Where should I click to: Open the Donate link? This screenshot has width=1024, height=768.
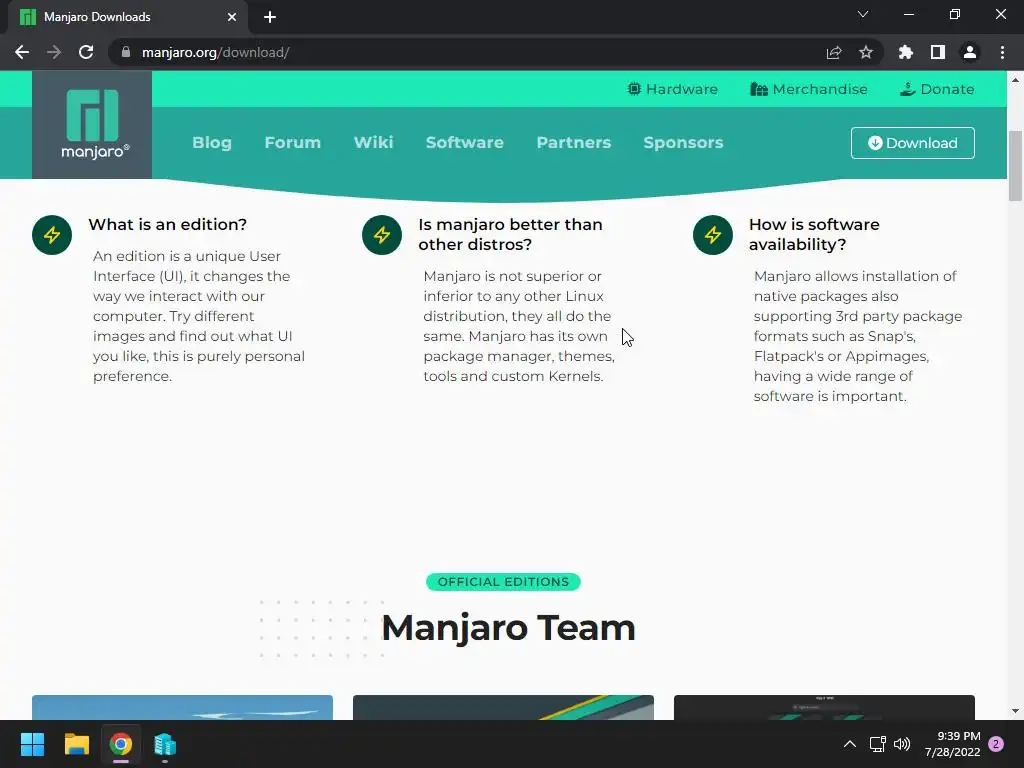[936, 89]
